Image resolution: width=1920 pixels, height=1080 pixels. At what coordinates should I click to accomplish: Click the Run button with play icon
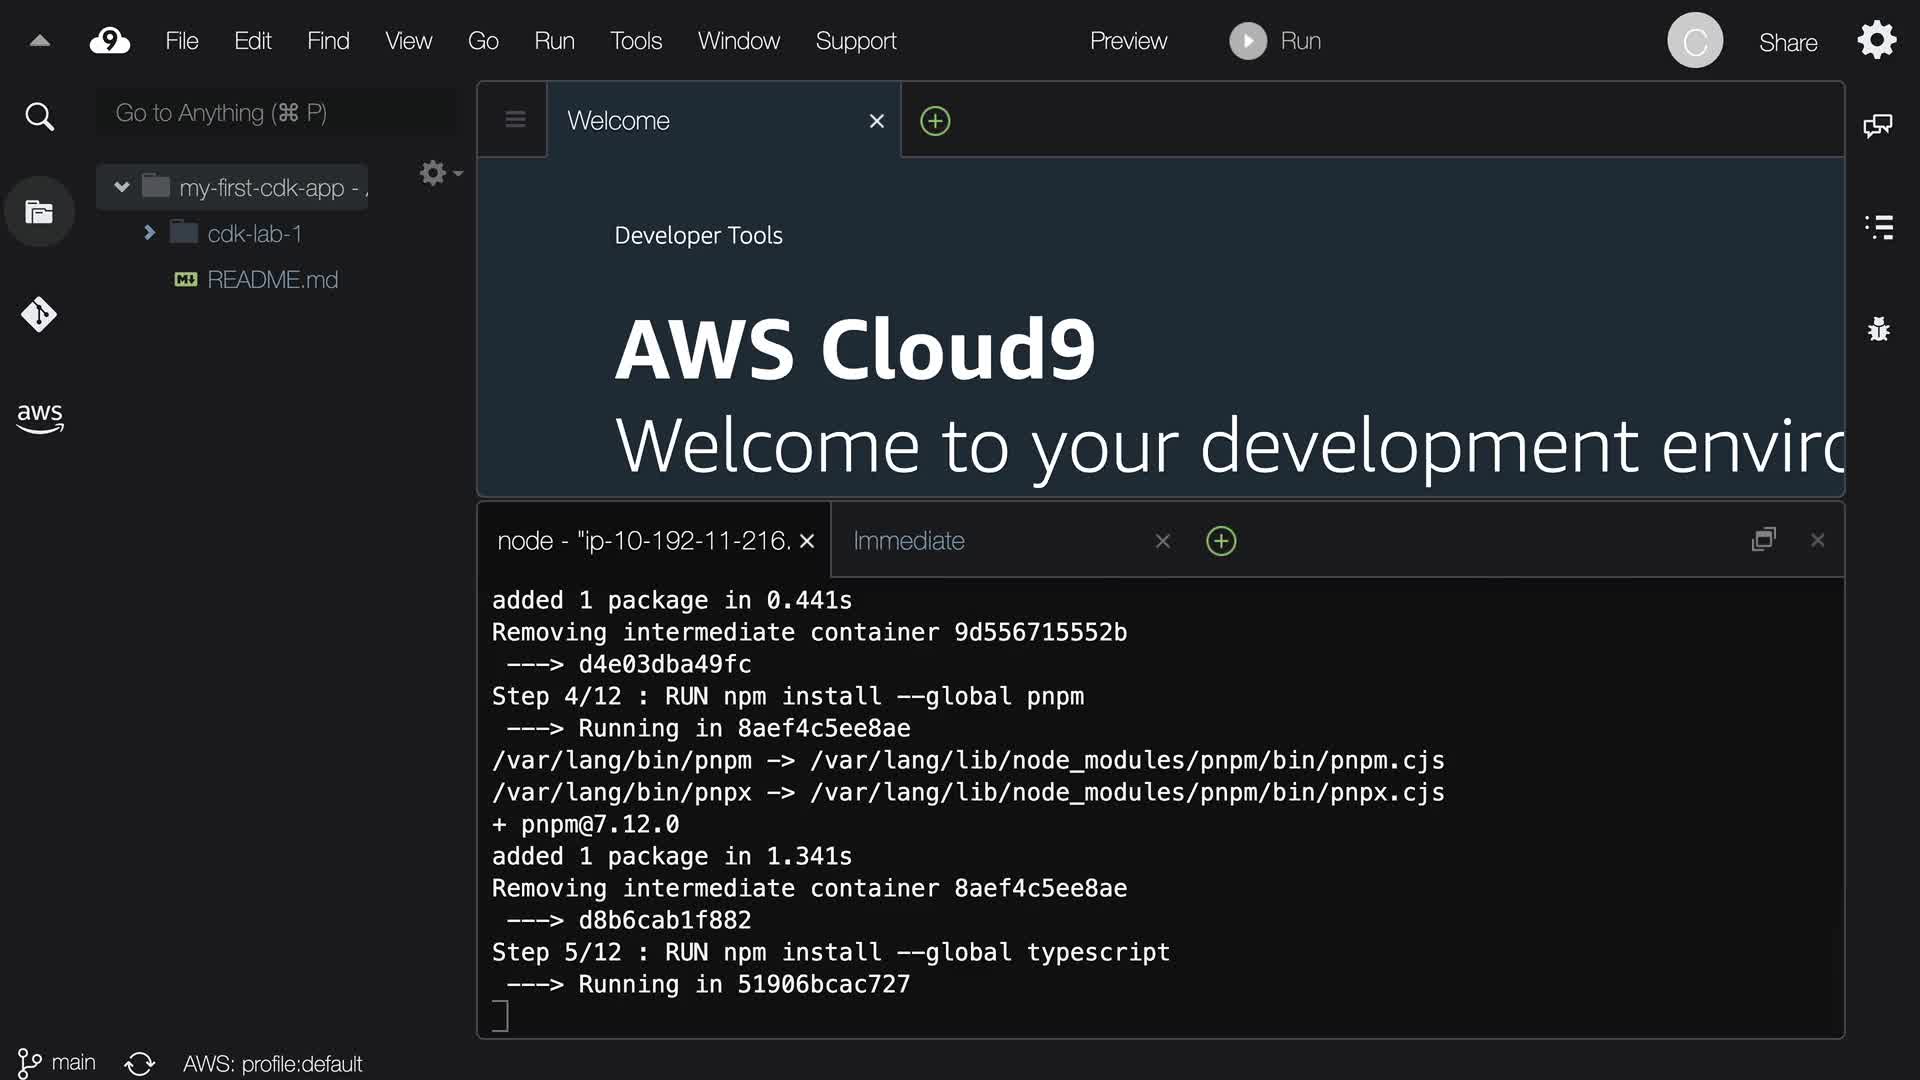(x=1275, y=41)
